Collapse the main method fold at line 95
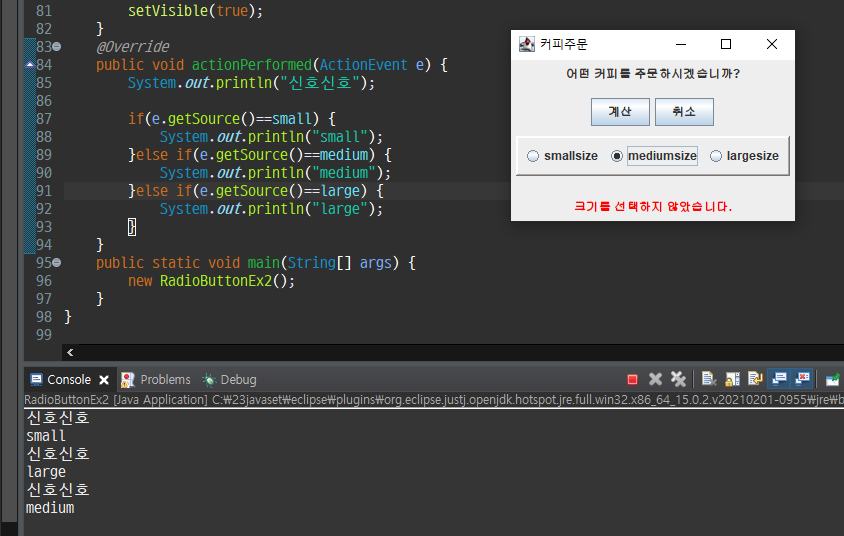Viewport: 844px width, 536px height. (x=57, y=263)
